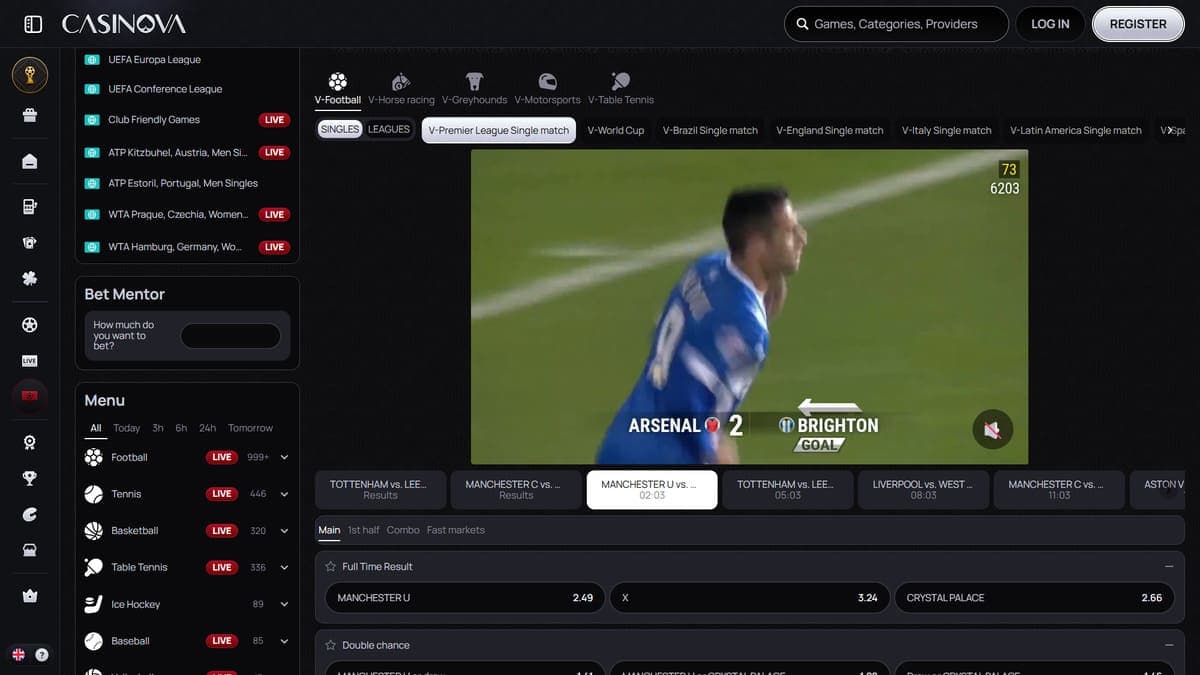Click the virtual match video player
The width and height of the screenshot is (1200, 675).
coord(750,307)
